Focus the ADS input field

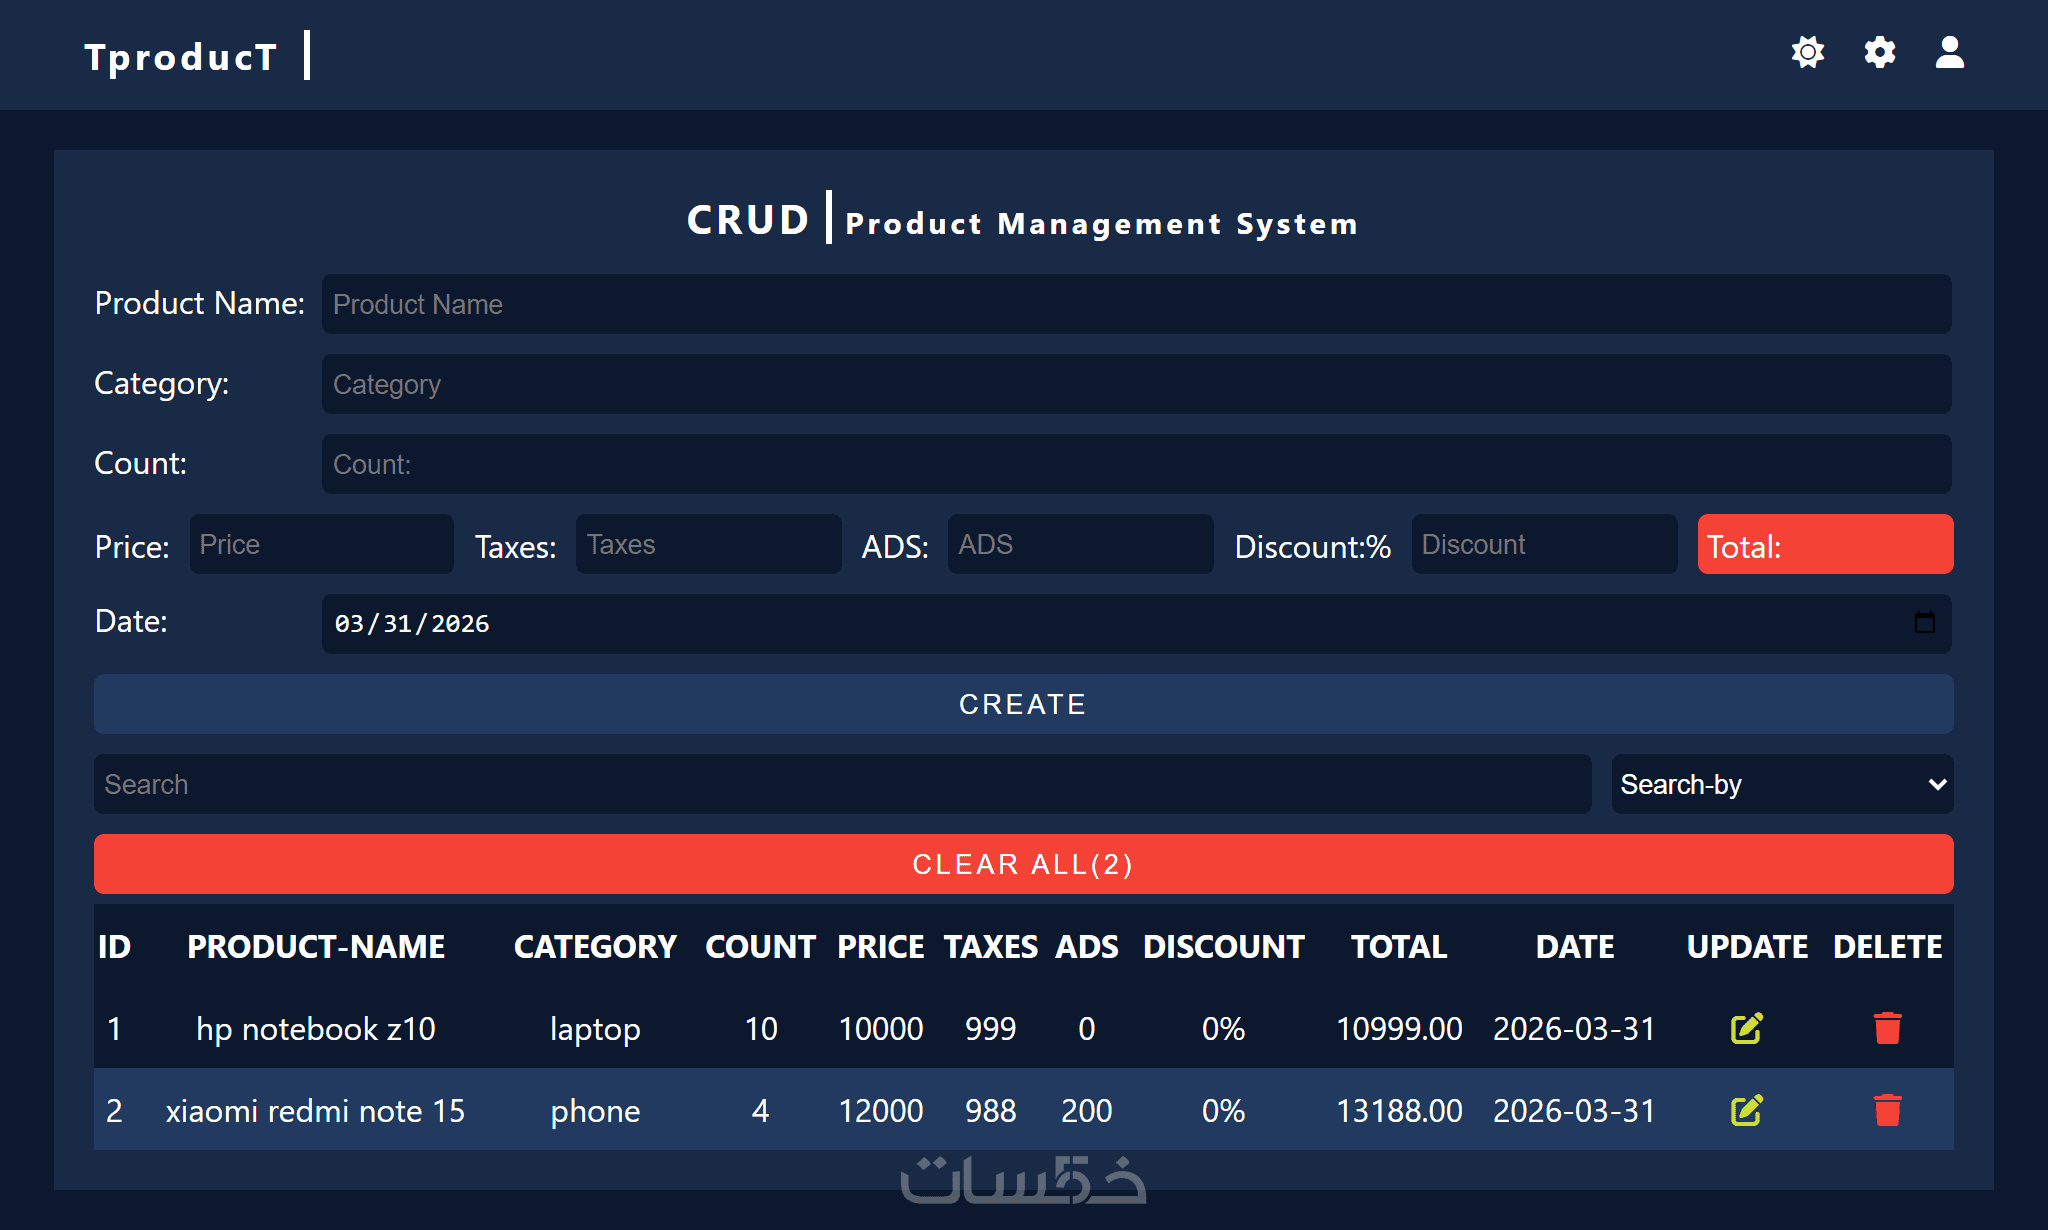point(1080,544)
